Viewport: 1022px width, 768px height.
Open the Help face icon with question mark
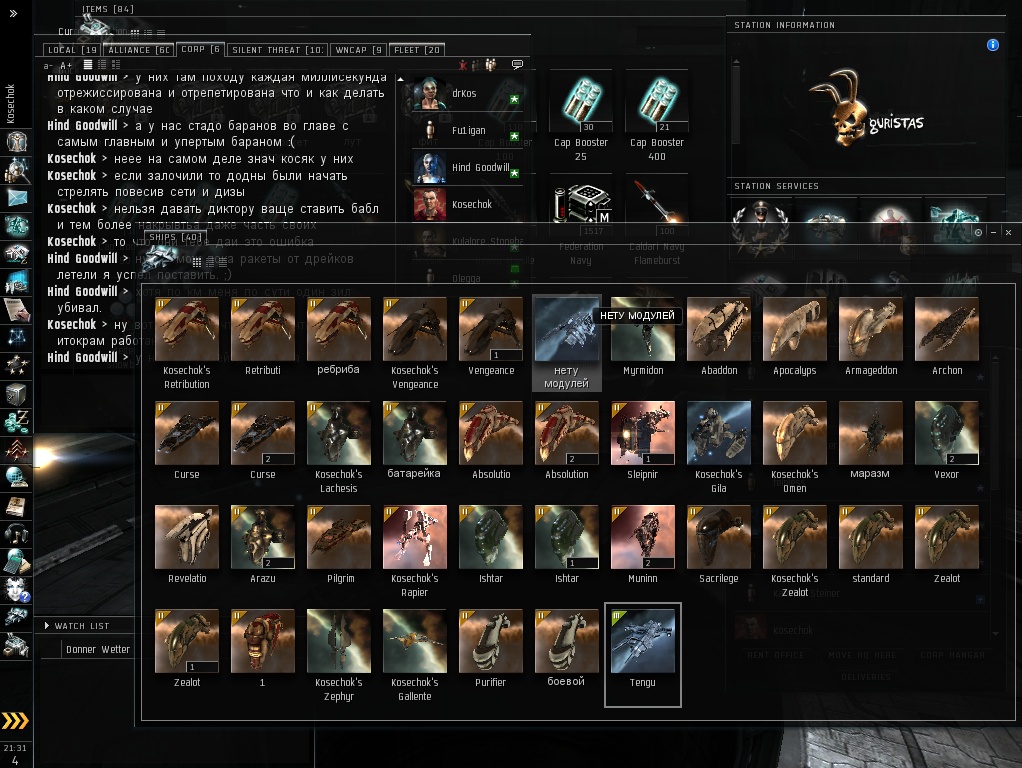pos(16,590)
